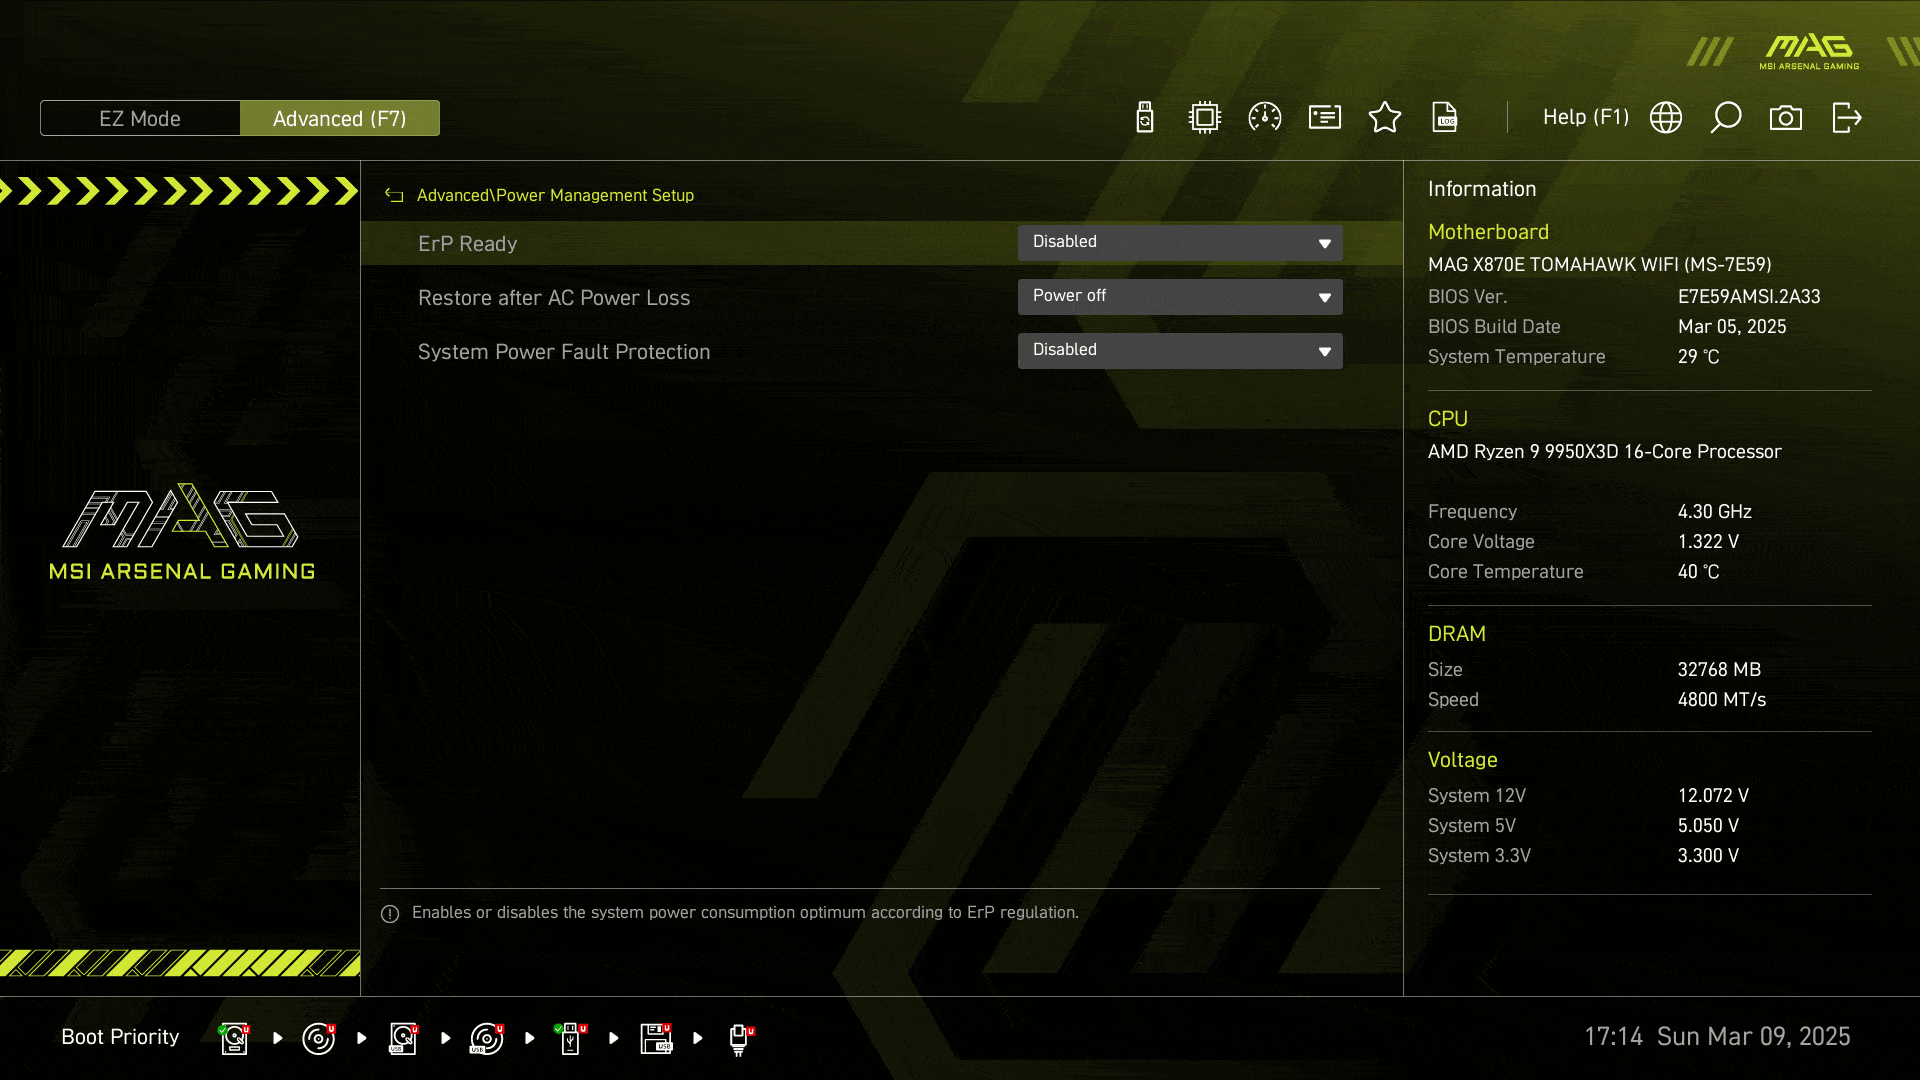Image resolution: width=1920 pixels, height=1080 pixels.
Task: Select the USB floppy boot device icon
Action: tap(656, 1038)
